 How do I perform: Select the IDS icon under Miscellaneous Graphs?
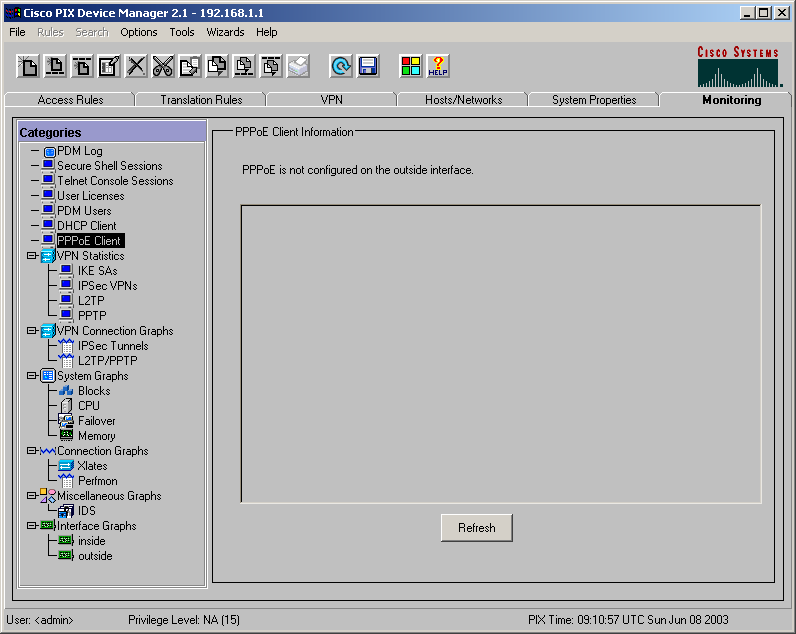pos(66,511)
